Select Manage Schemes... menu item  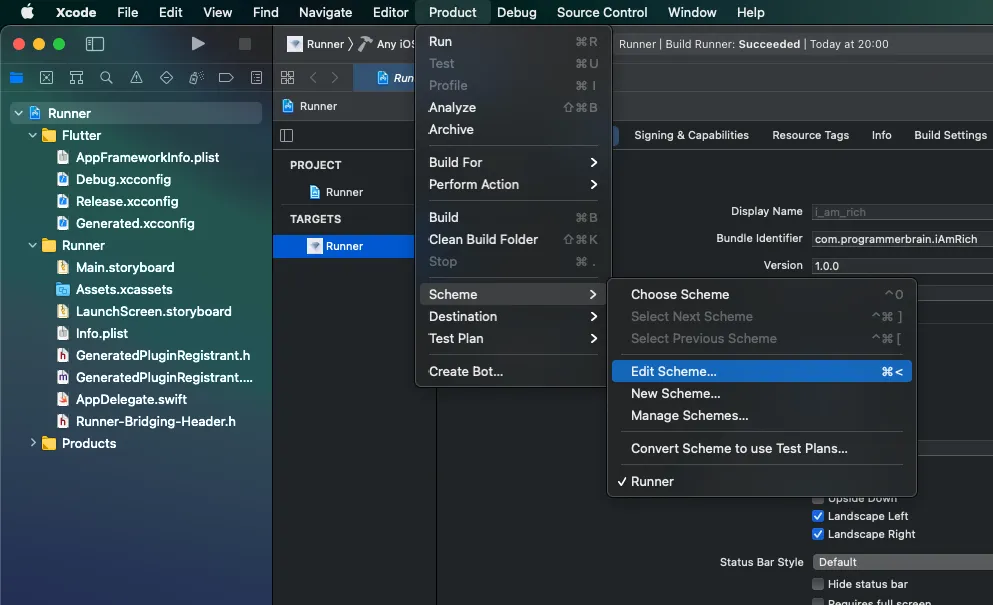pos(762,416)
